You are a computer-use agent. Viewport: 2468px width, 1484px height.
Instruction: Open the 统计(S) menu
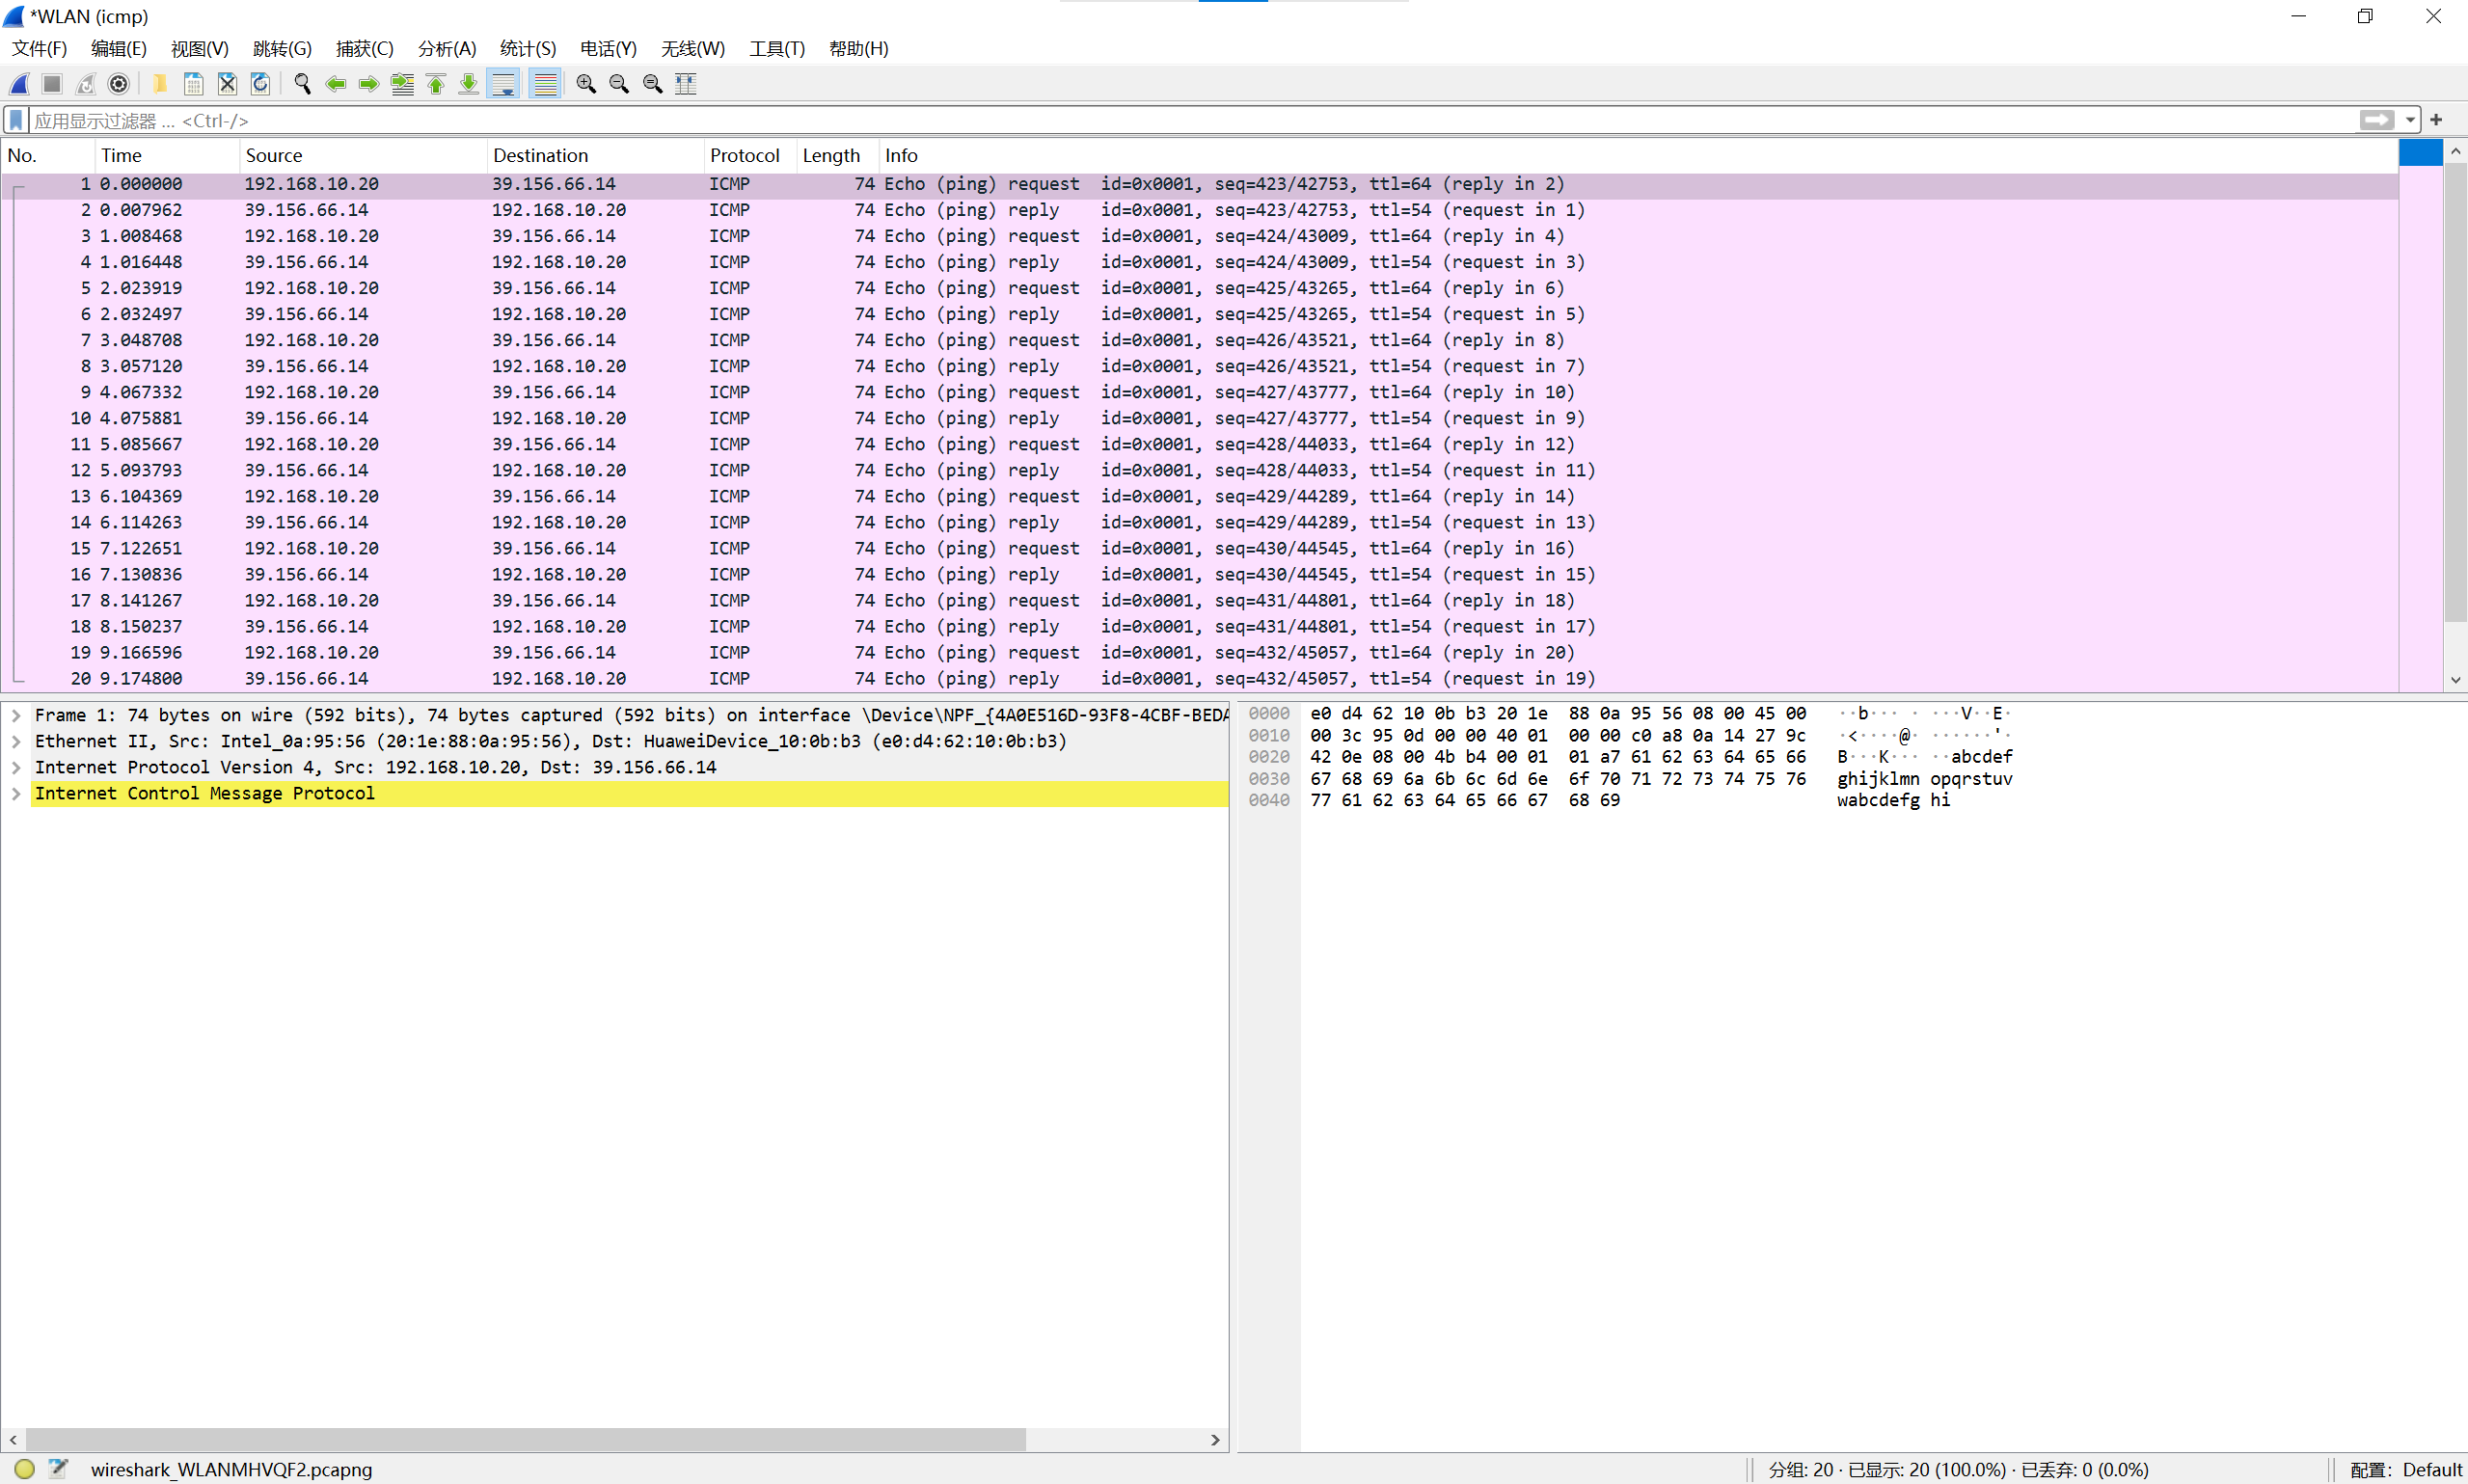527,48
